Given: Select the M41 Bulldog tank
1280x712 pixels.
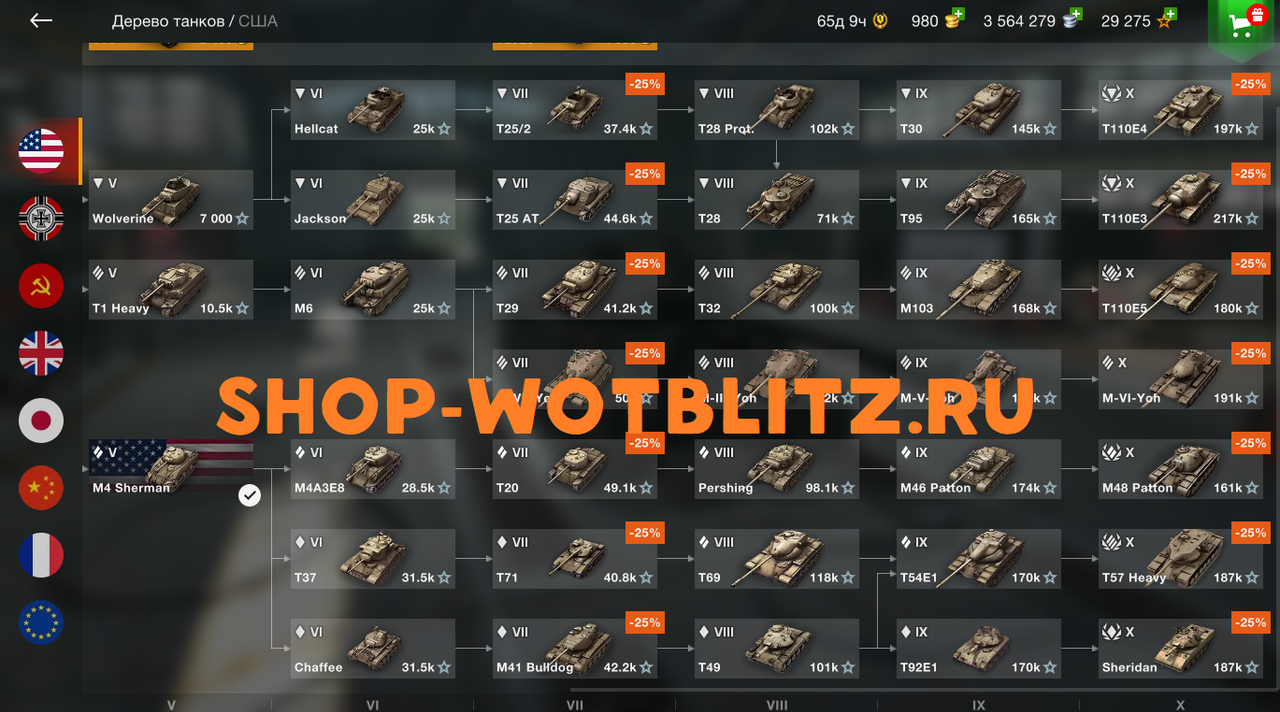Looking at the screenshot, I should 574,648.
